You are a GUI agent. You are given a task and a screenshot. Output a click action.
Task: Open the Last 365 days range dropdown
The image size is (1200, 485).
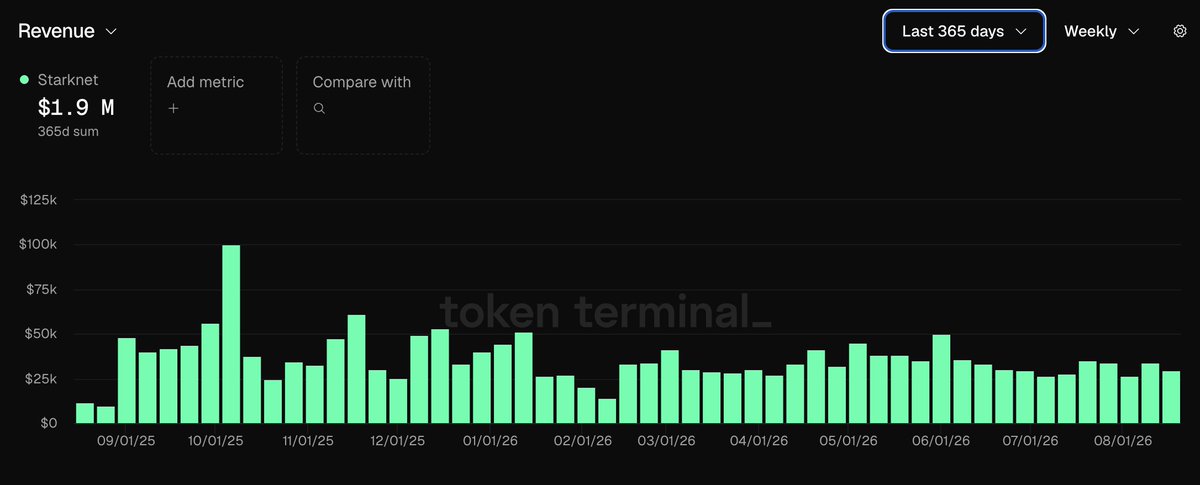964,31
